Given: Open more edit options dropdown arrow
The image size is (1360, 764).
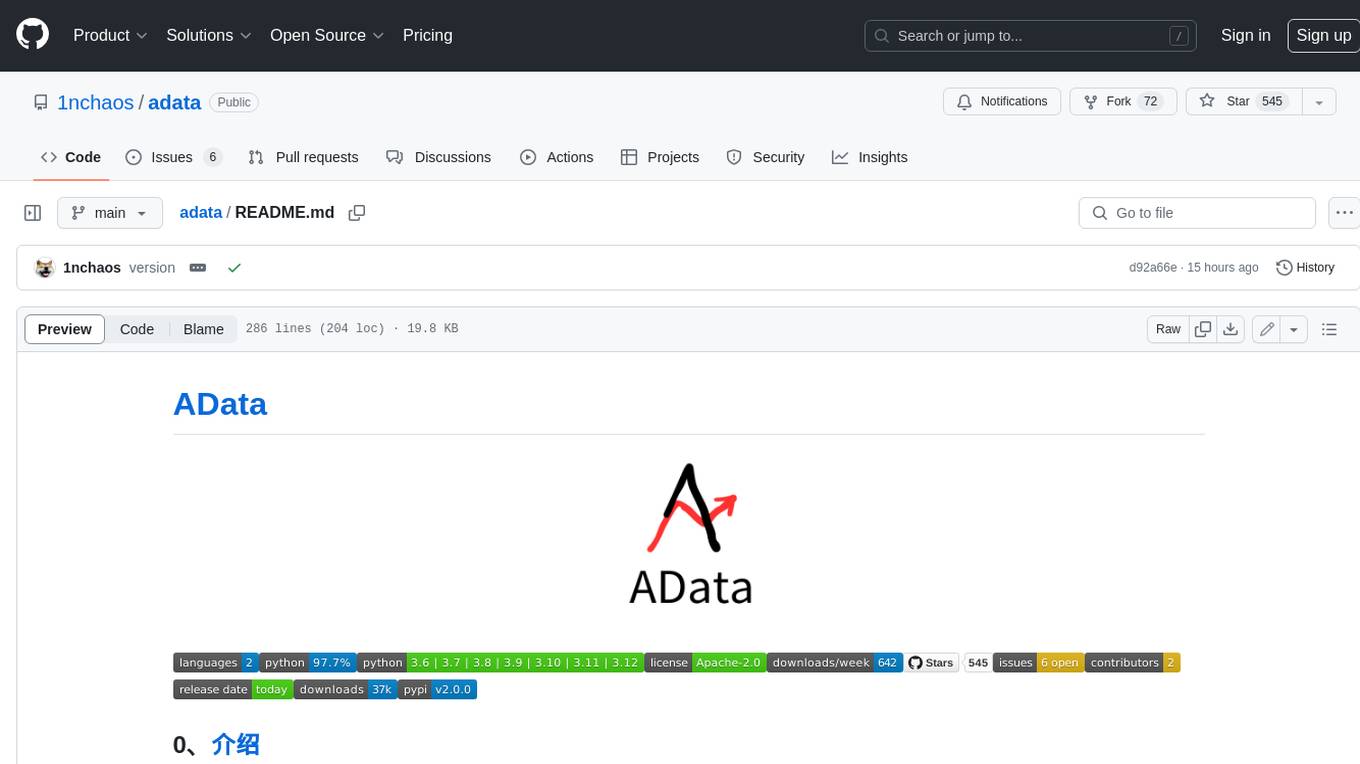Looking at the screenshot, I should pos(1294,329).
